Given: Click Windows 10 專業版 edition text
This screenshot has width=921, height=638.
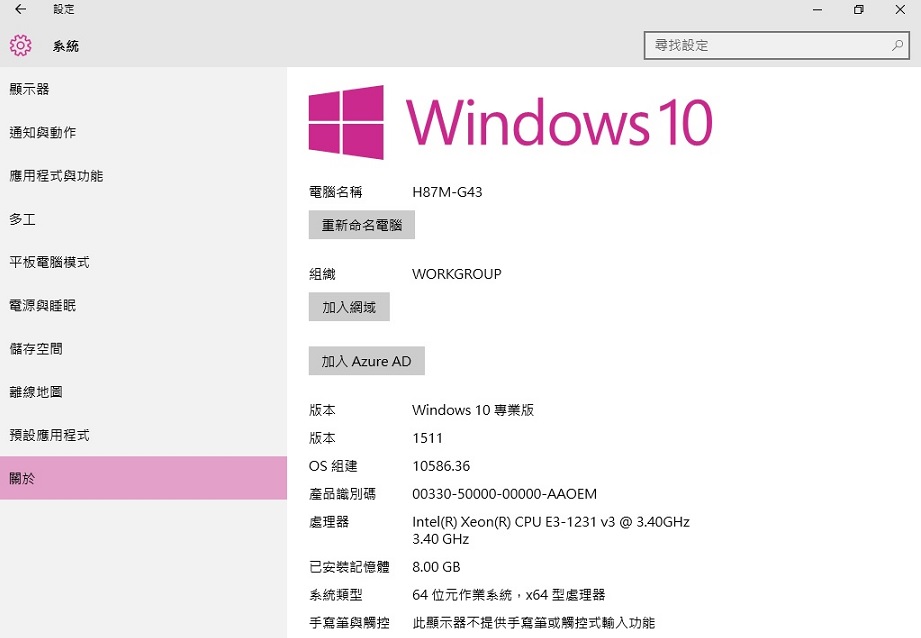Looking at the screenshot, I should coord(473,410).
